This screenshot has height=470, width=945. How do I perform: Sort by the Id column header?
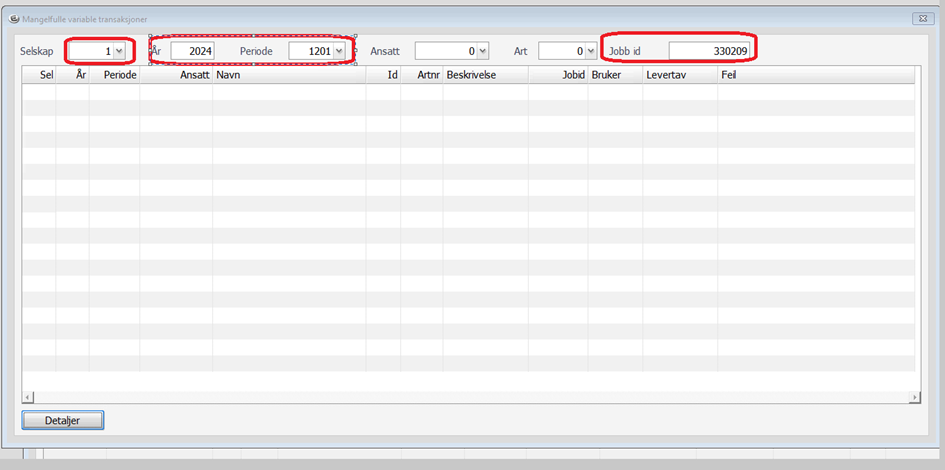point(383,75)
